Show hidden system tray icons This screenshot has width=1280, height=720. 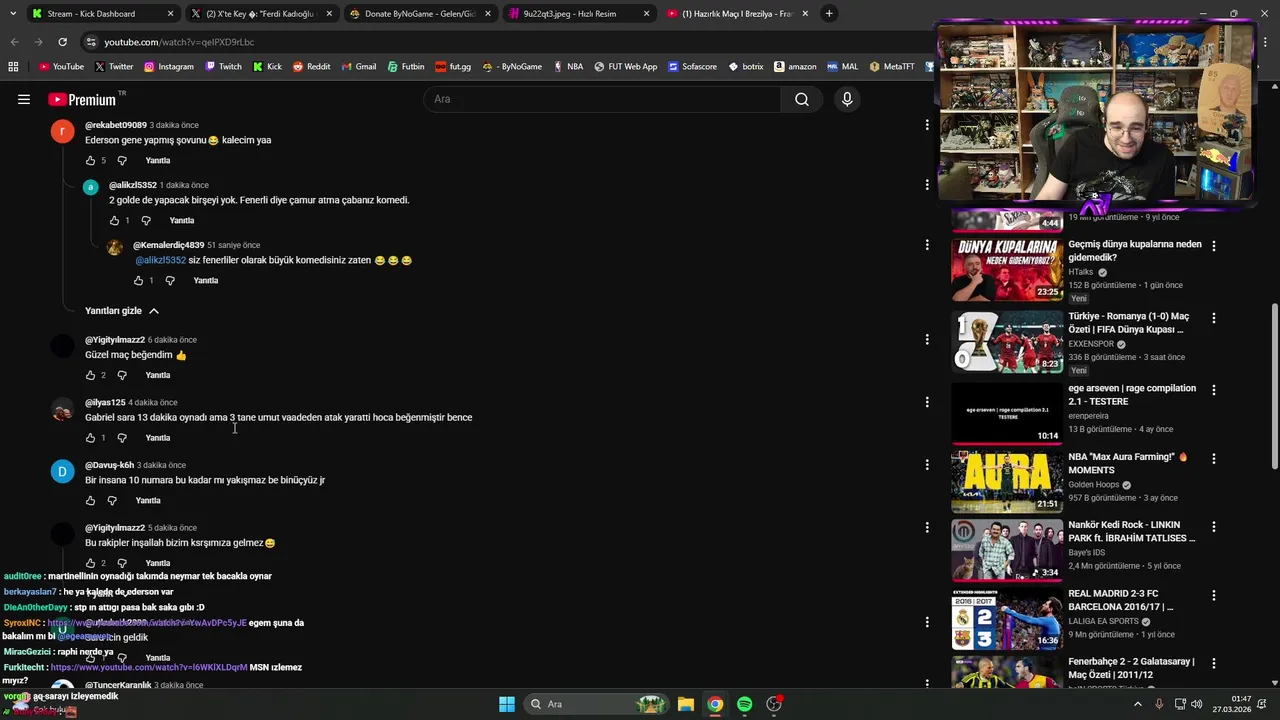point(1137,704)
